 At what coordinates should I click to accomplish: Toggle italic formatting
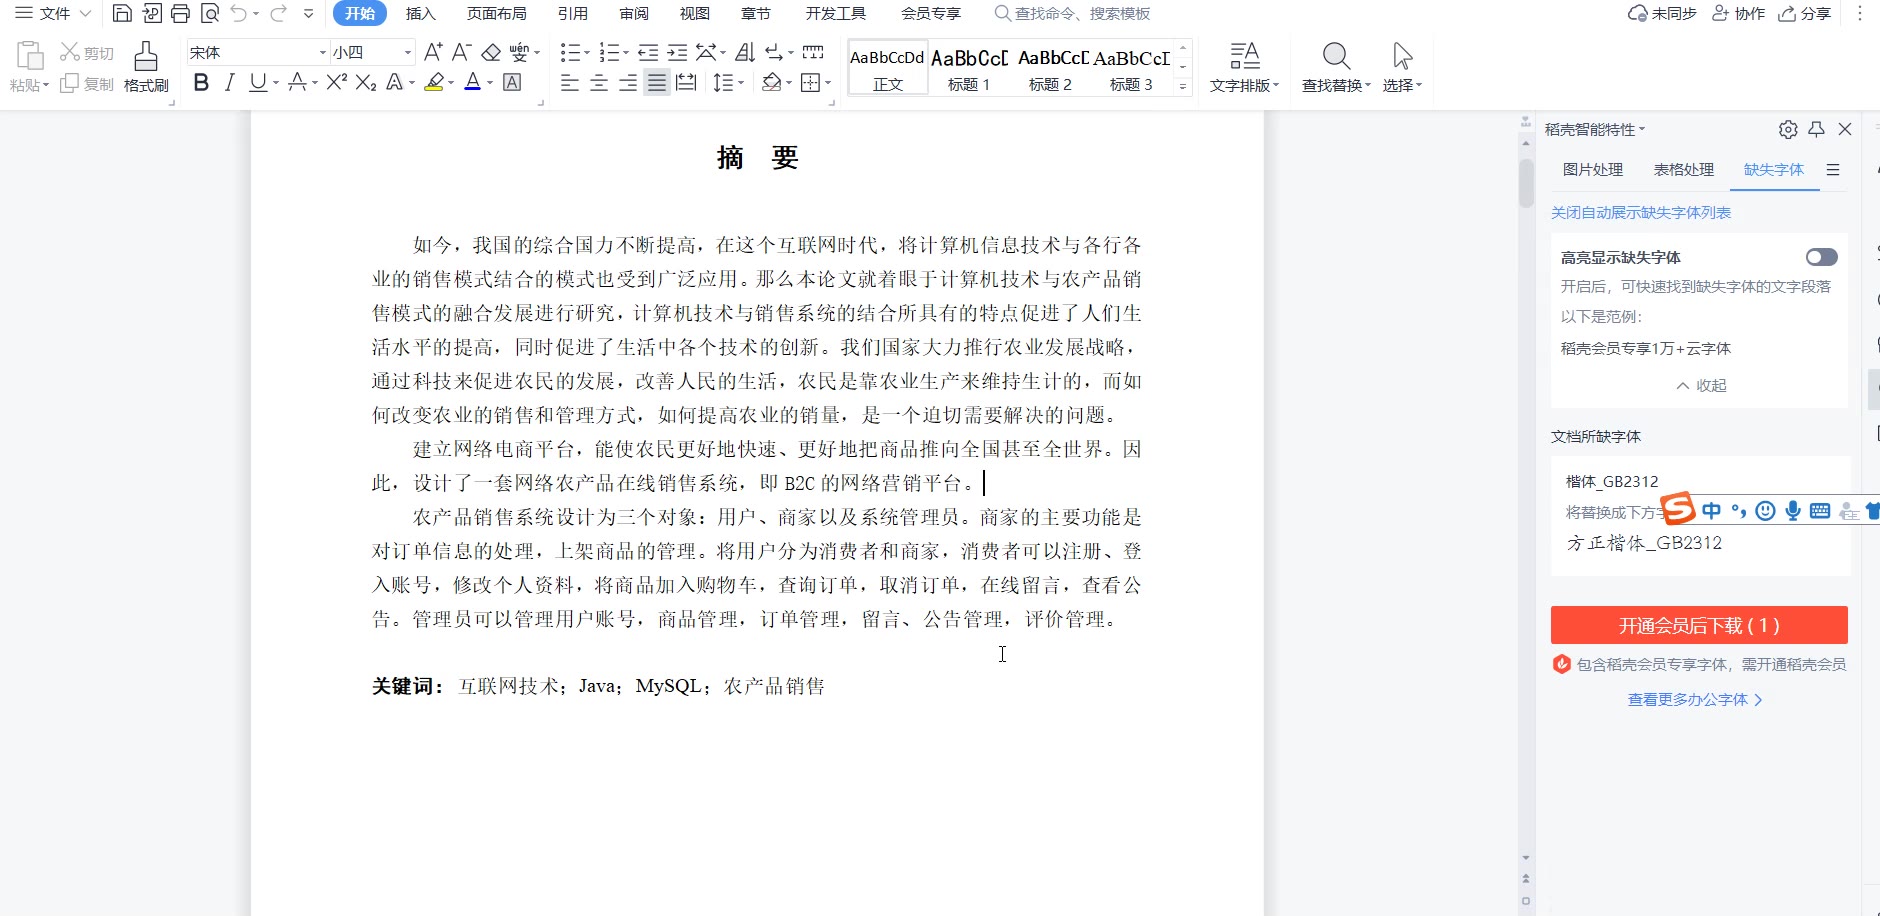click(x=229, y=83)
